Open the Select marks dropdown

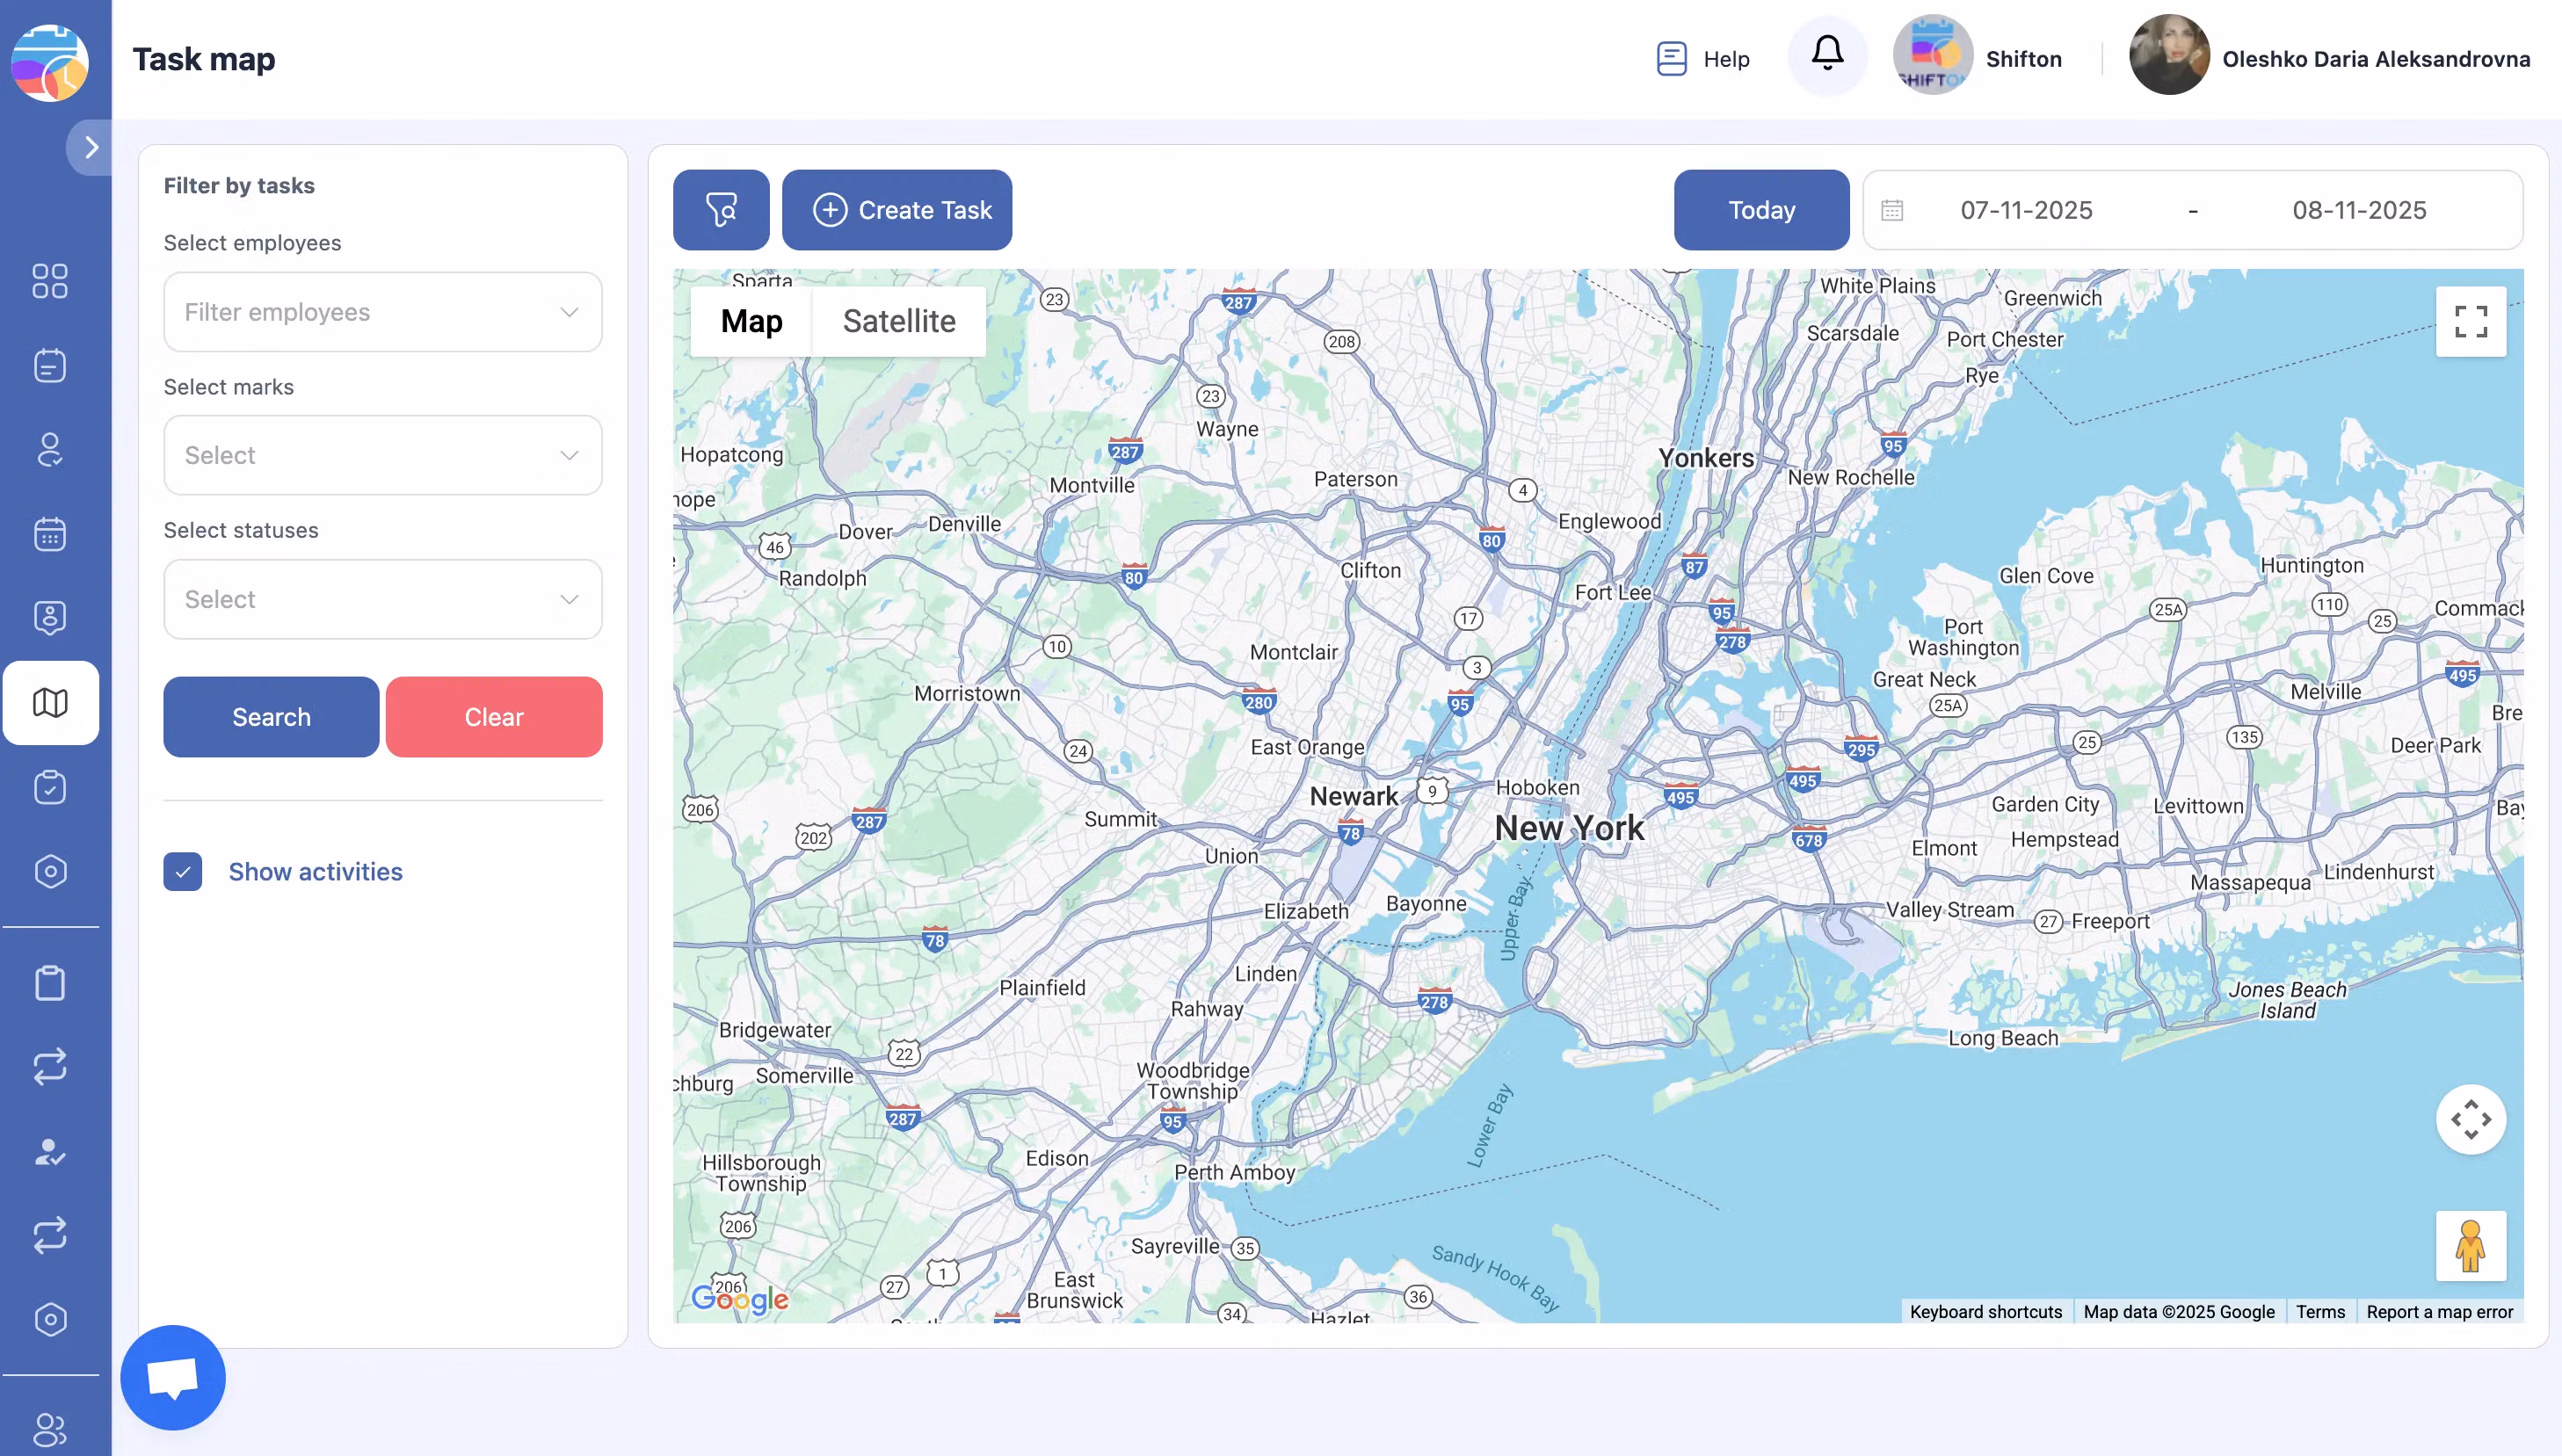click(382, 455)
